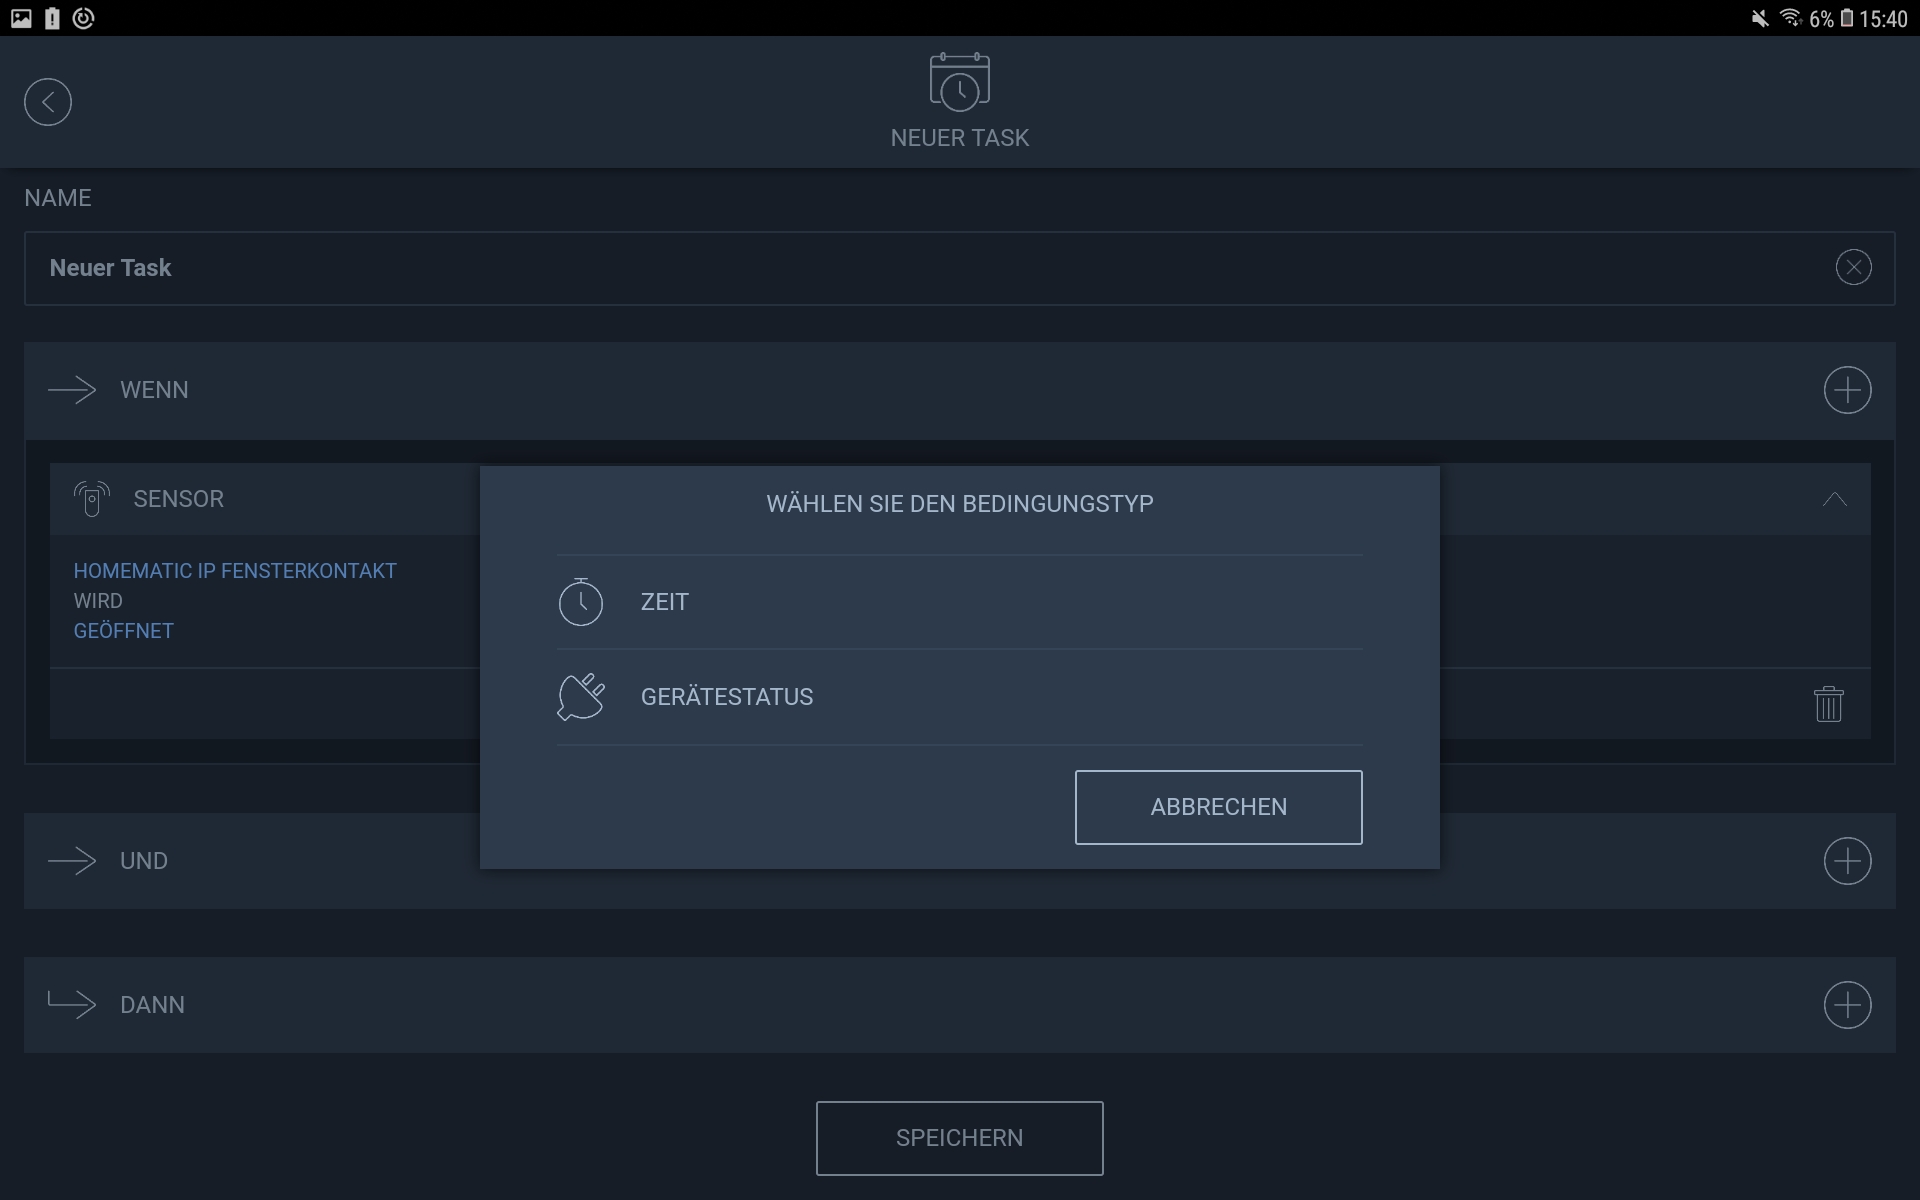Viewport: 1920px width, 1200px height.
Task: Click the plug icon beside GERÄTESTATUS
Action: (x=580, y=697)
